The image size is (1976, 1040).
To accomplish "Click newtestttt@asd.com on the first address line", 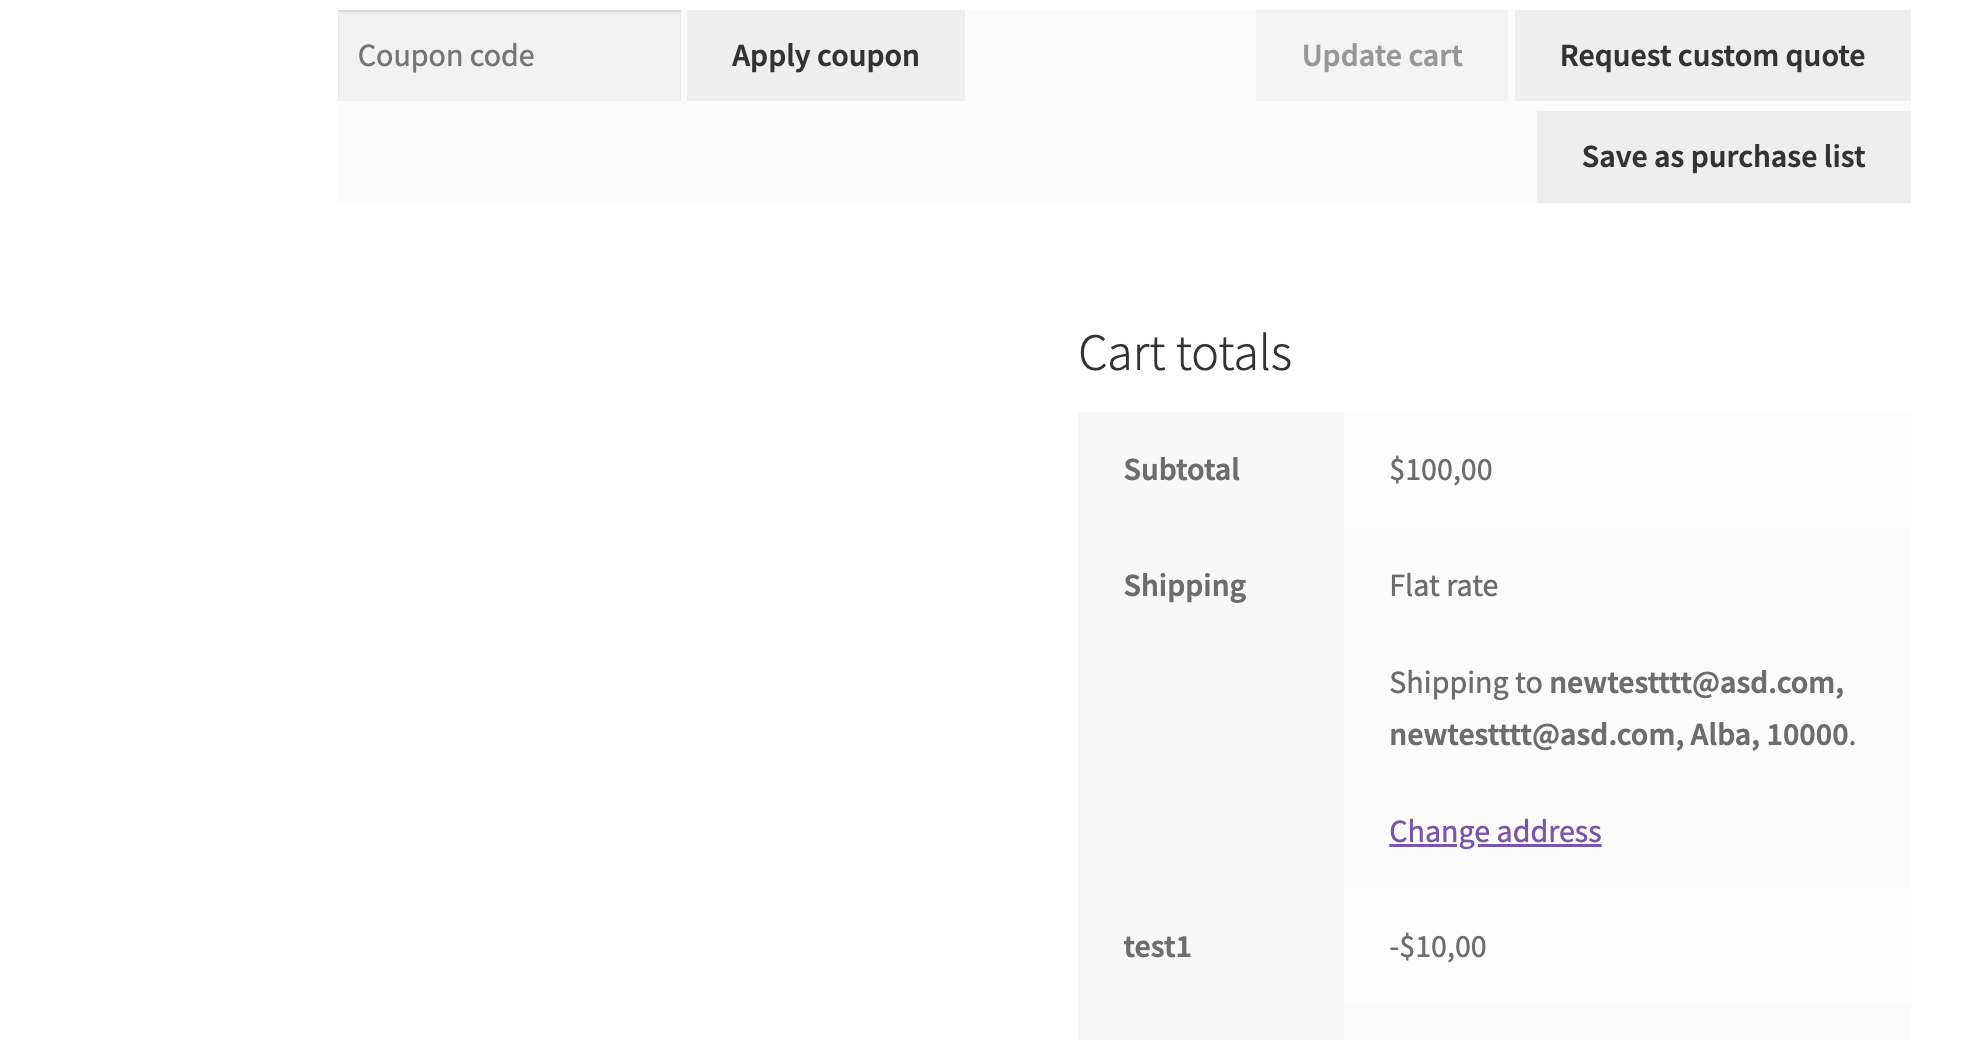I will click(1692, 683).
